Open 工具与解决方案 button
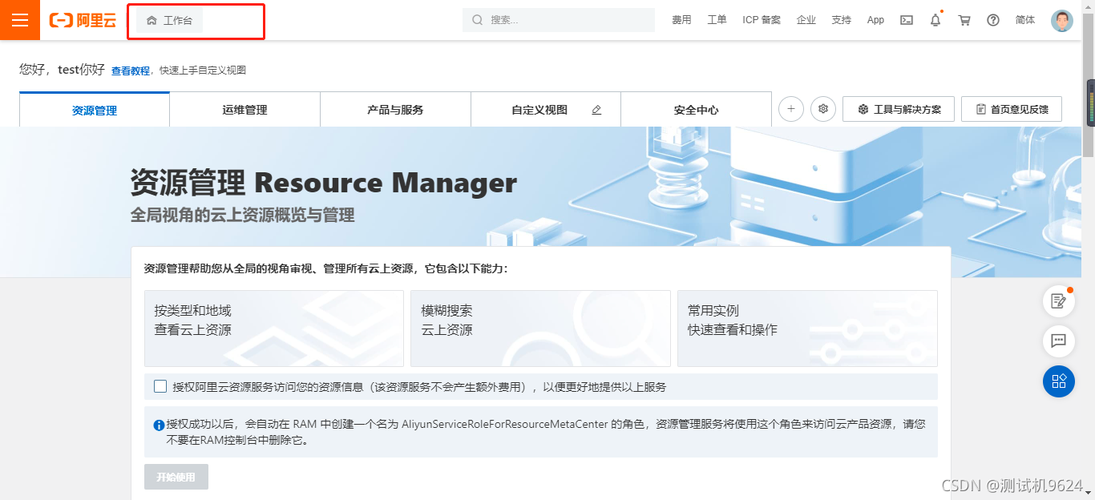 click(x=899, y=109)
